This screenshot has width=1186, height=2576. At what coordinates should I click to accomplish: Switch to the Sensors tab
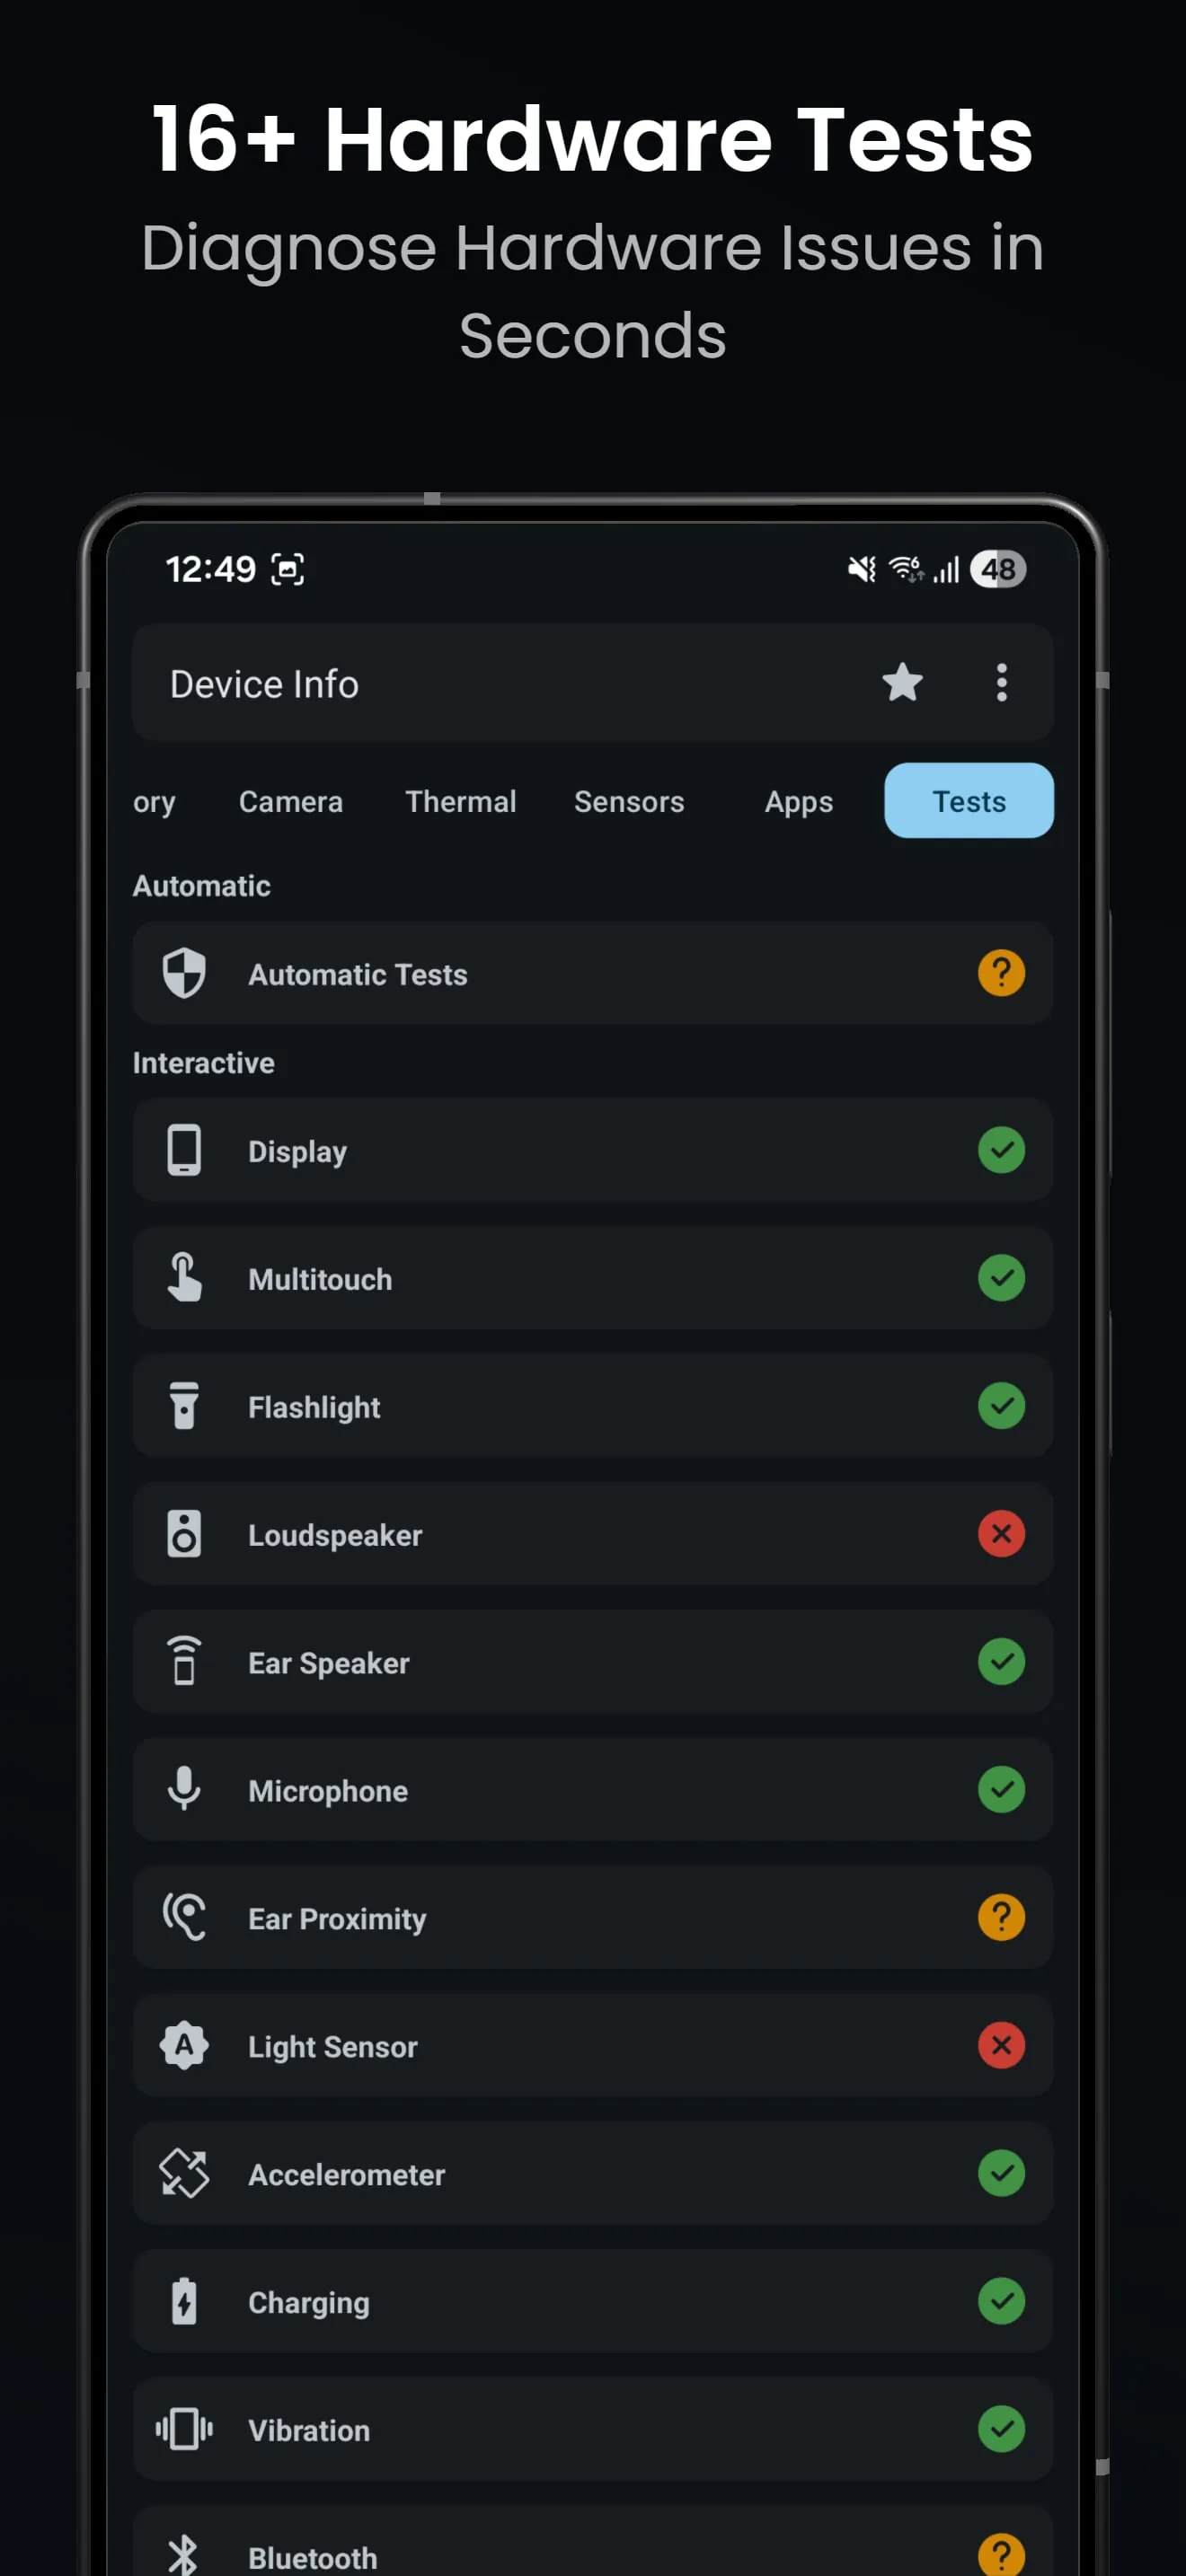[629, 801]
